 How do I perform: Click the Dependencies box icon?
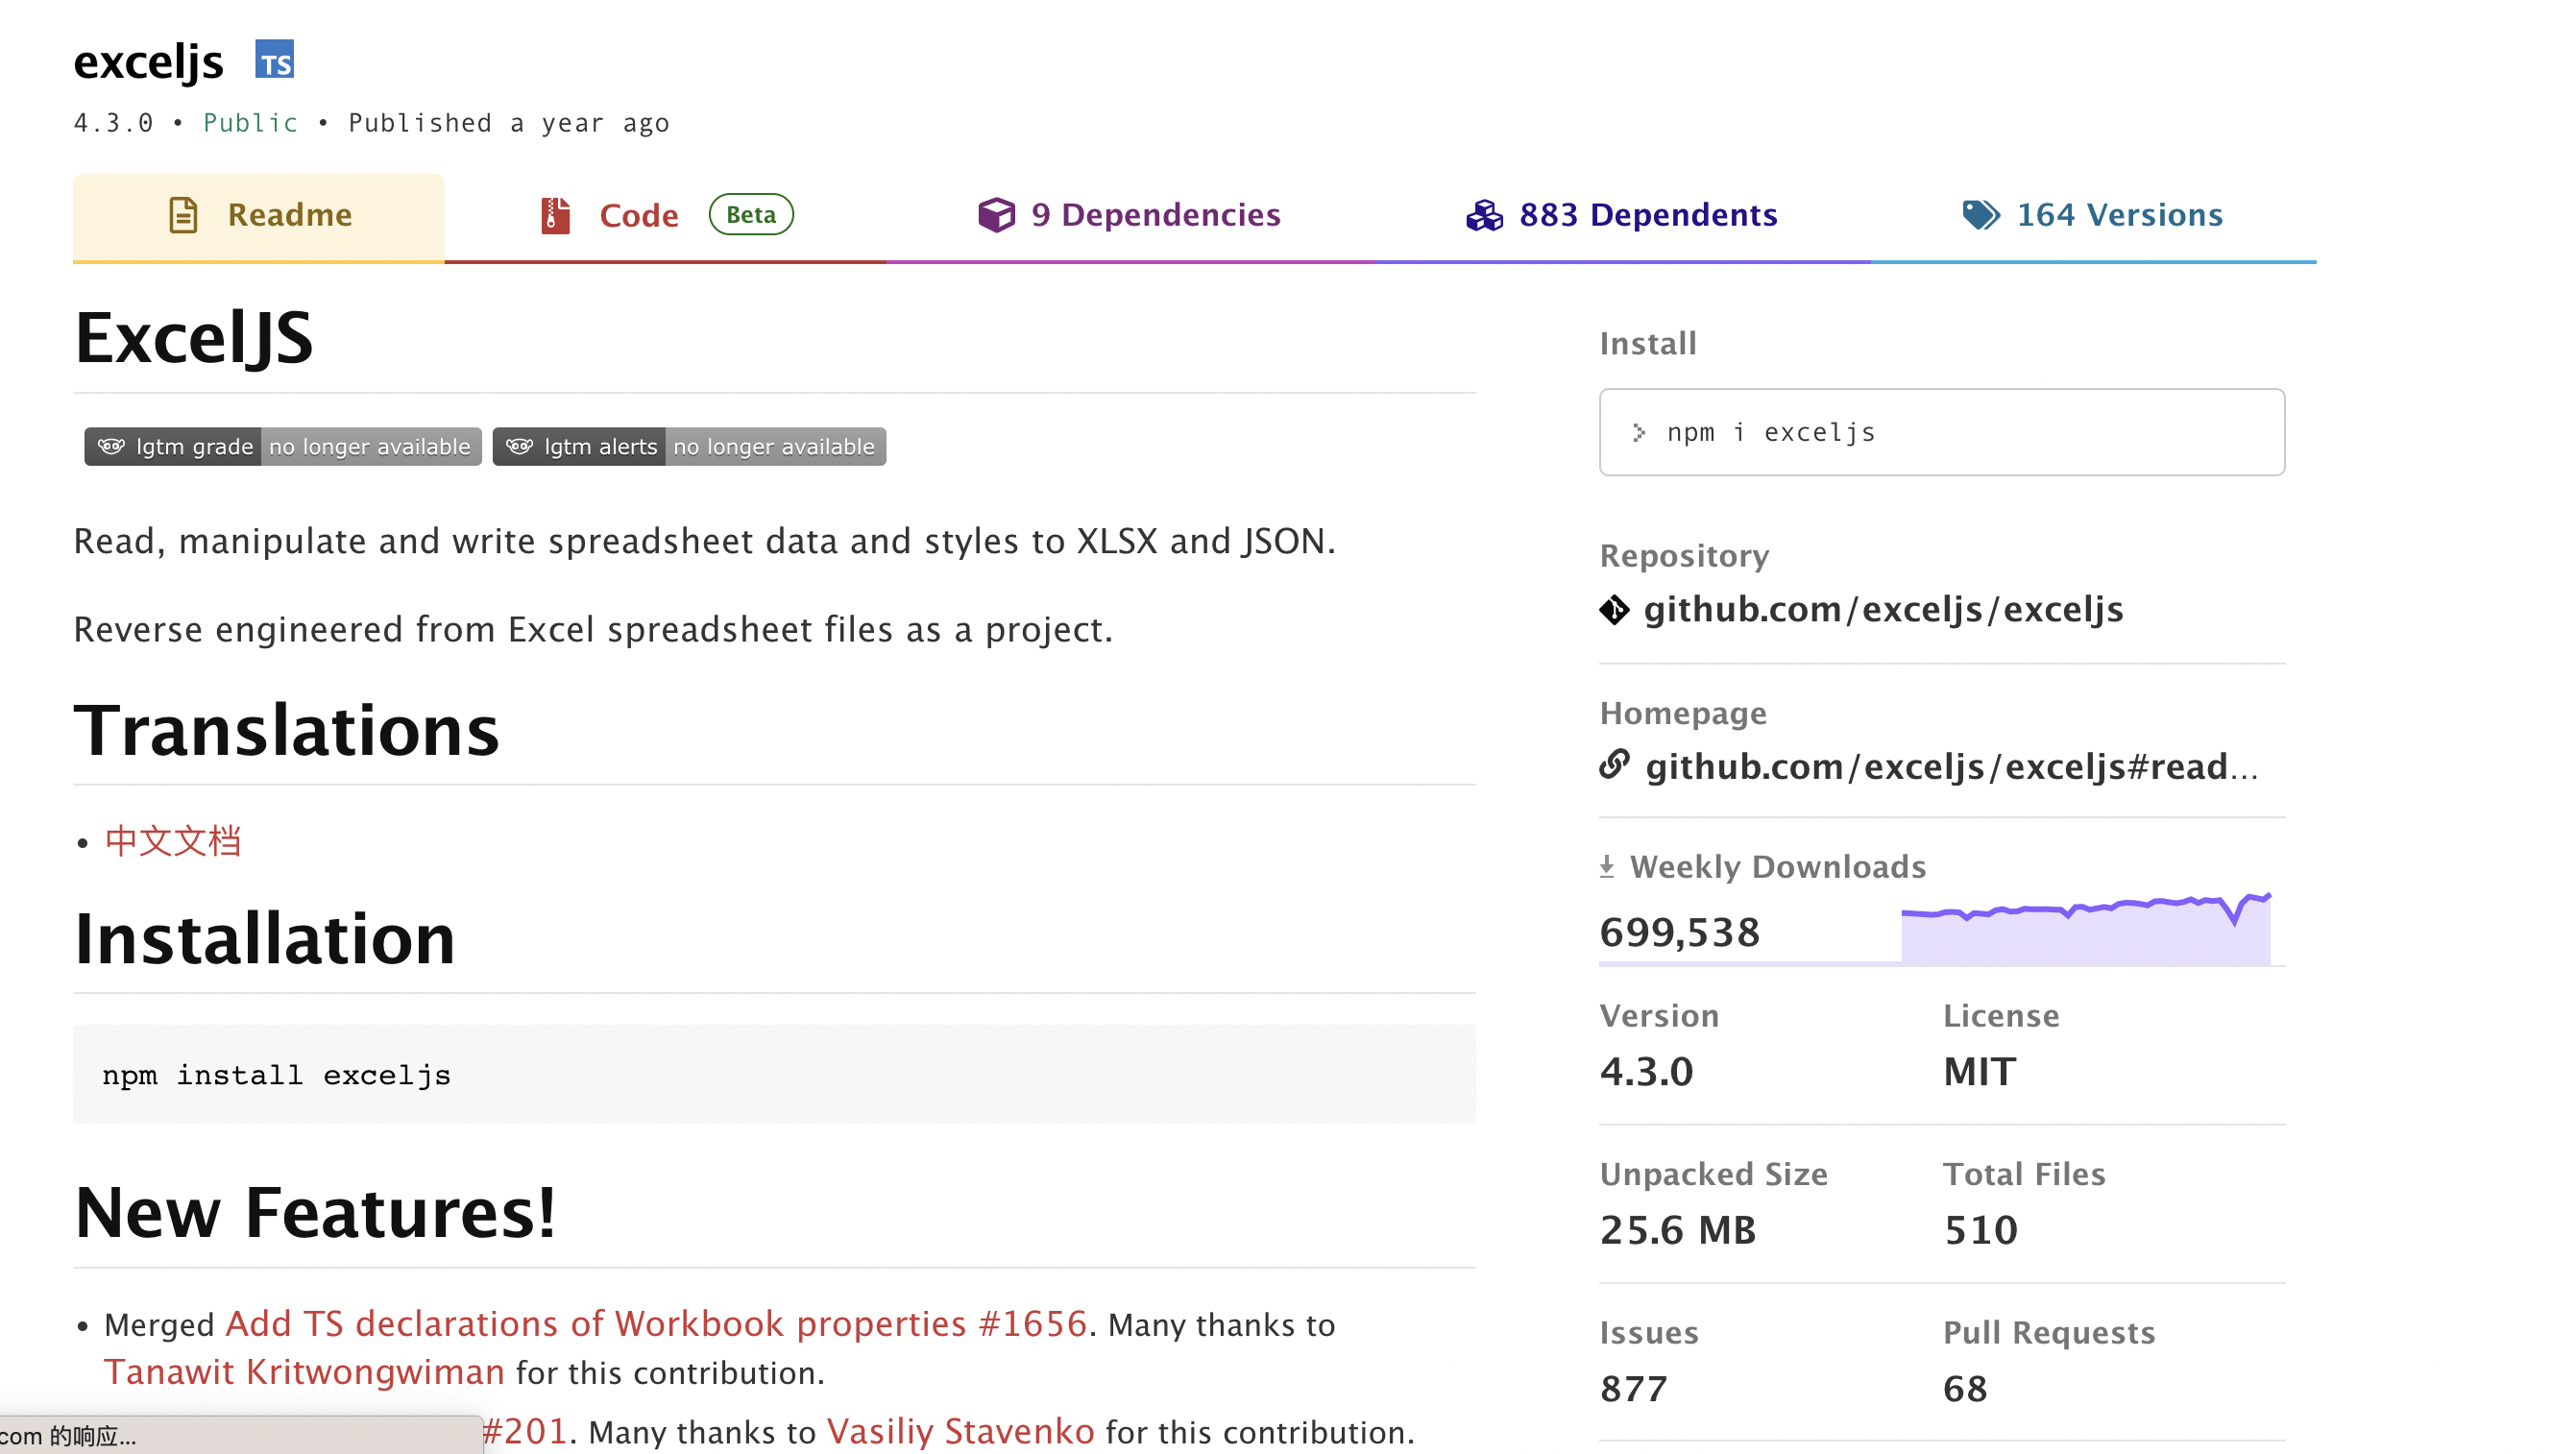[996, 215]
